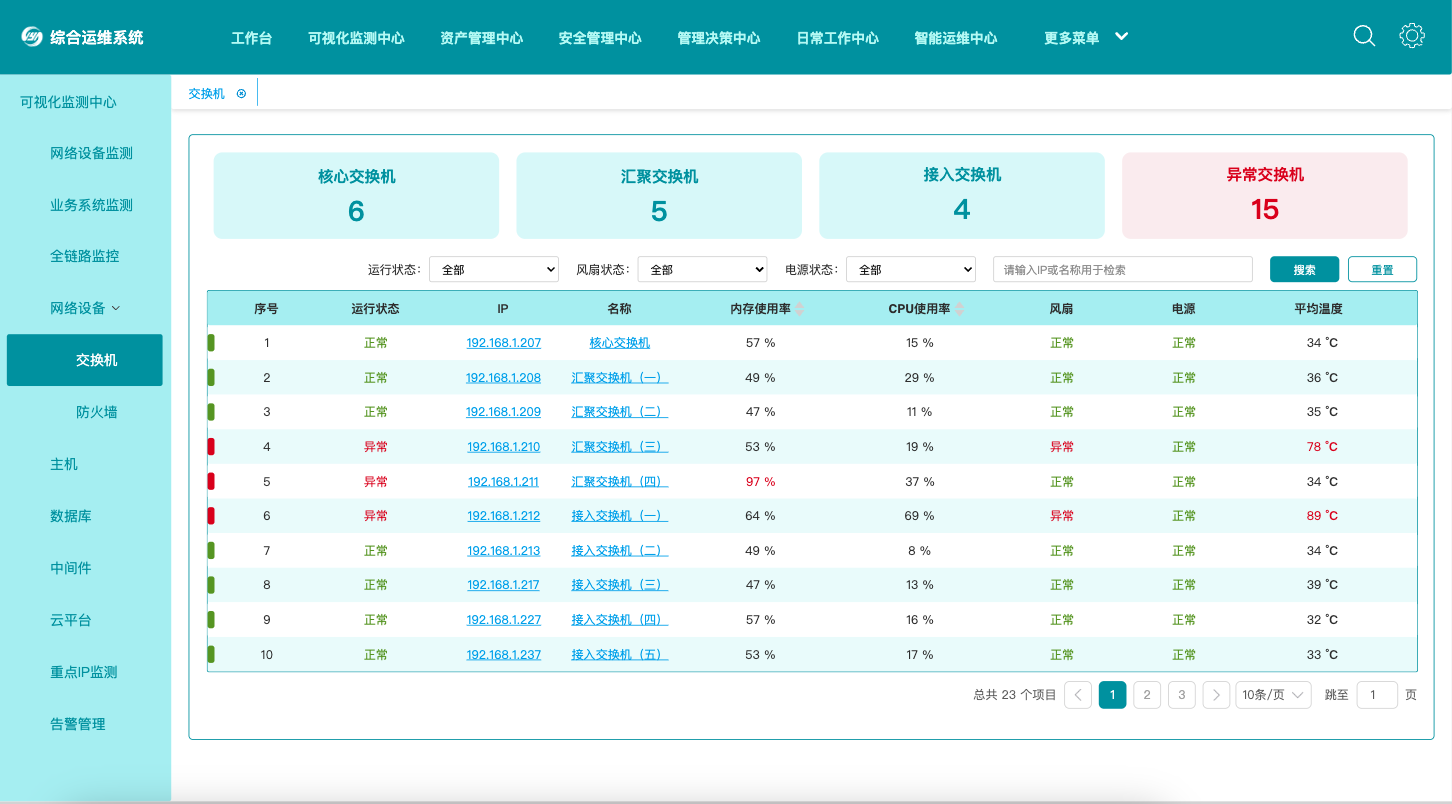Open the 电源状态 filter dropdown
1452x804 pixels.
[x=911, y=270]
